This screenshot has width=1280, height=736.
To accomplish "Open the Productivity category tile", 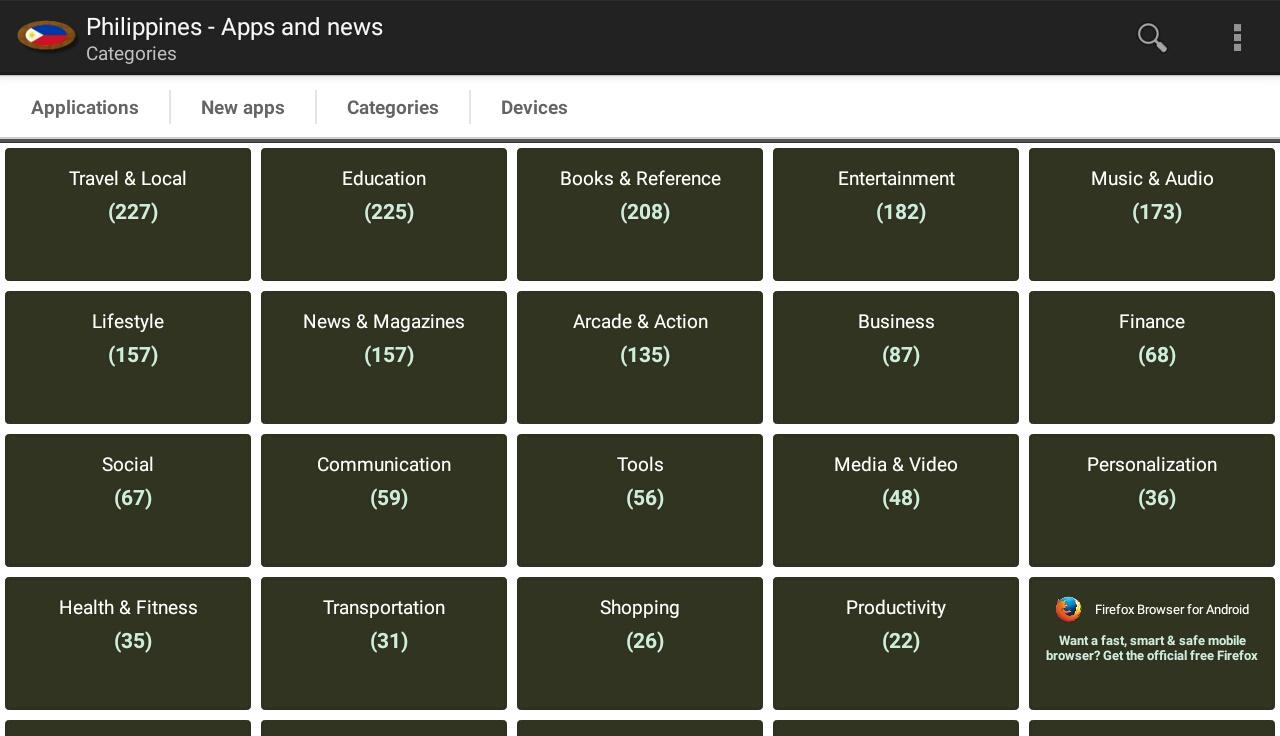I will tap(896, 643).
